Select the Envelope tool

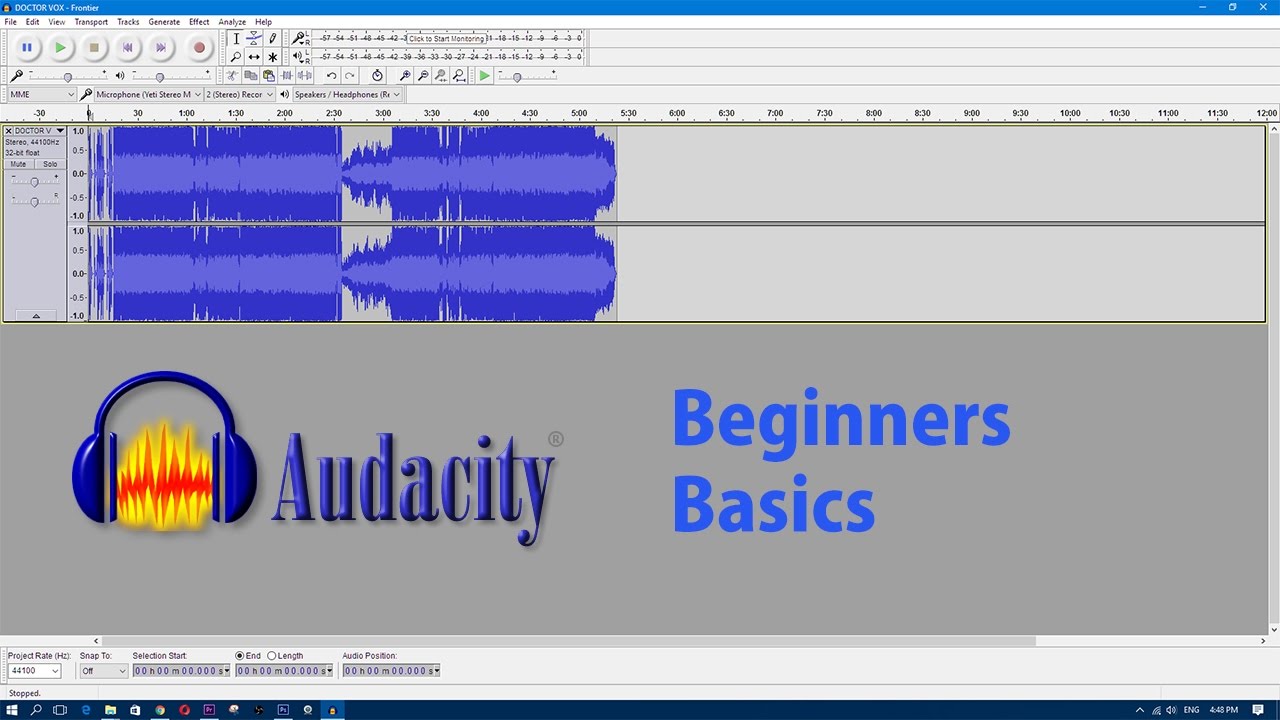tap(254, 38)
